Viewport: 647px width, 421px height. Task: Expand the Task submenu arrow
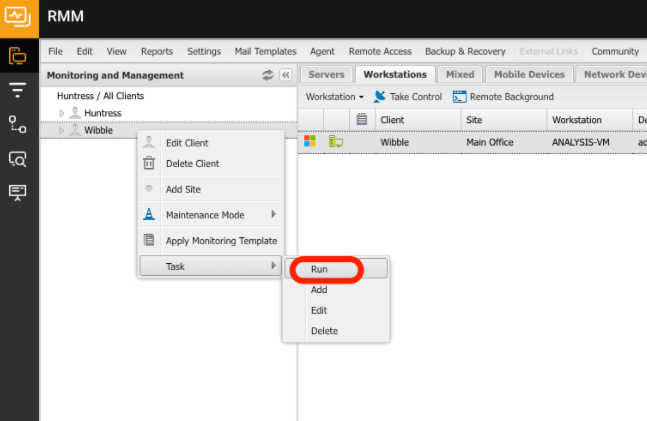[273, 265]
